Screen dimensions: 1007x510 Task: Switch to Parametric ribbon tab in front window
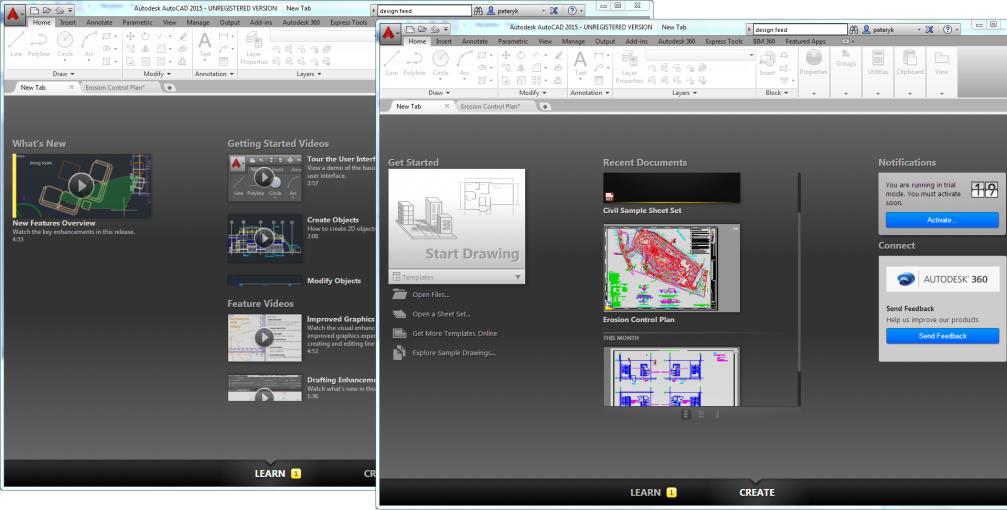(x=512, y=41)
